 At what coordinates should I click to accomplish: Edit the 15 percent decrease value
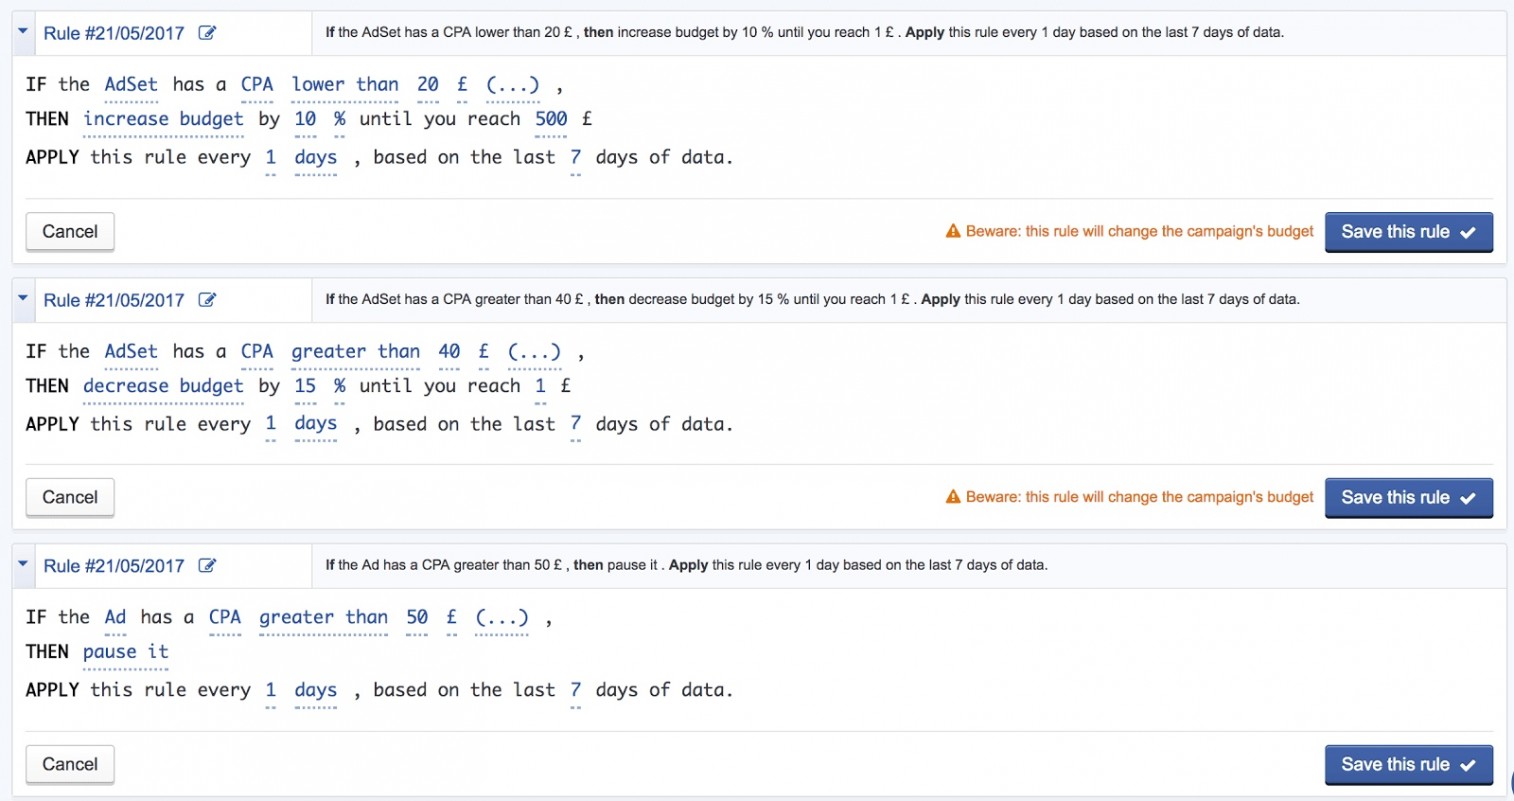click(x=305, y=387)
